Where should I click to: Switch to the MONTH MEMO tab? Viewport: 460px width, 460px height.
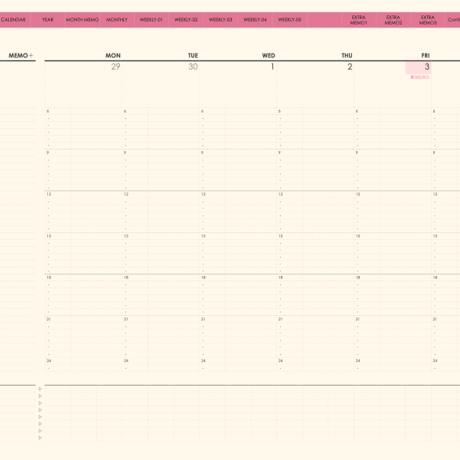82,20
